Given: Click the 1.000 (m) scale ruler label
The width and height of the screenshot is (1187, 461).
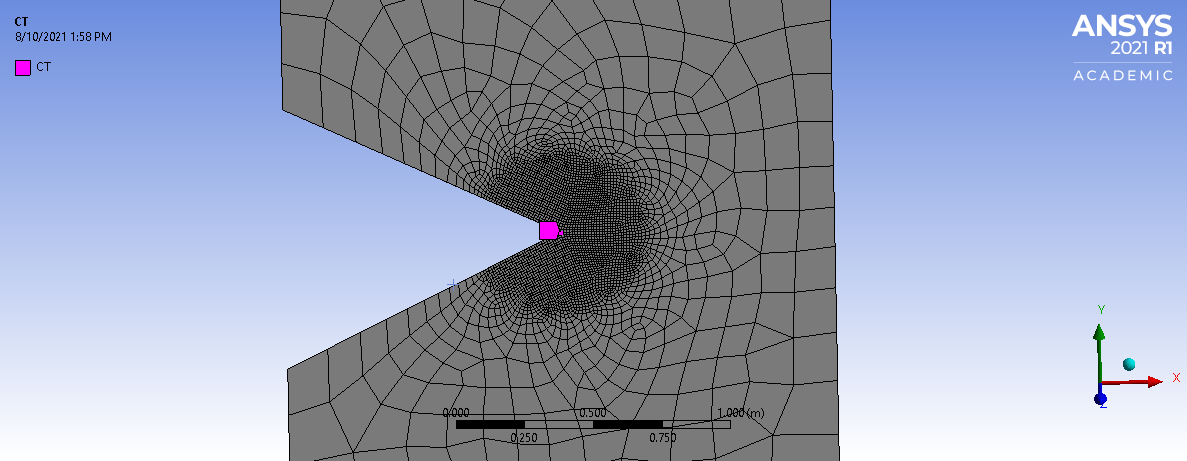Looking at the screenshot, I should click(740, 413).
